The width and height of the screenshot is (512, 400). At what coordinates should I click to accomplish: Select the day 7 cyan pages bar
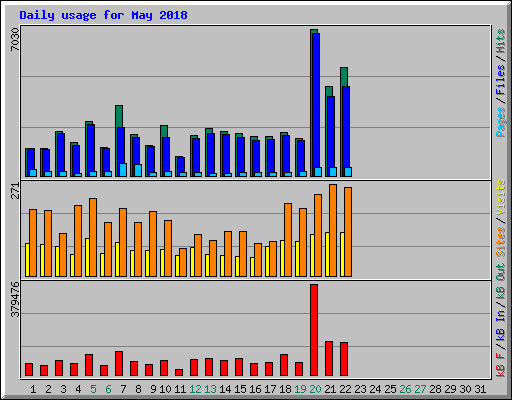pyautogui.click(x=123, y=170)
